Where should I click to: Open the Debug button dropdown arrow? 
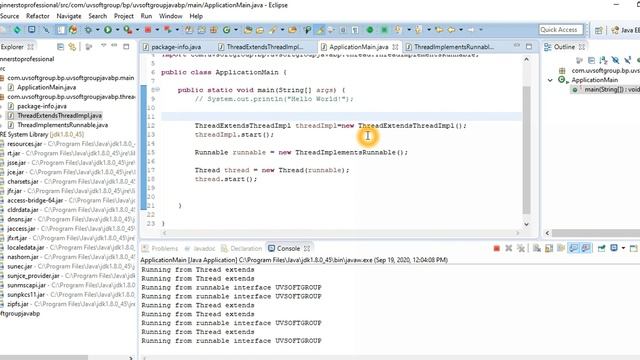pyautogui.click(x=97, y=30)
